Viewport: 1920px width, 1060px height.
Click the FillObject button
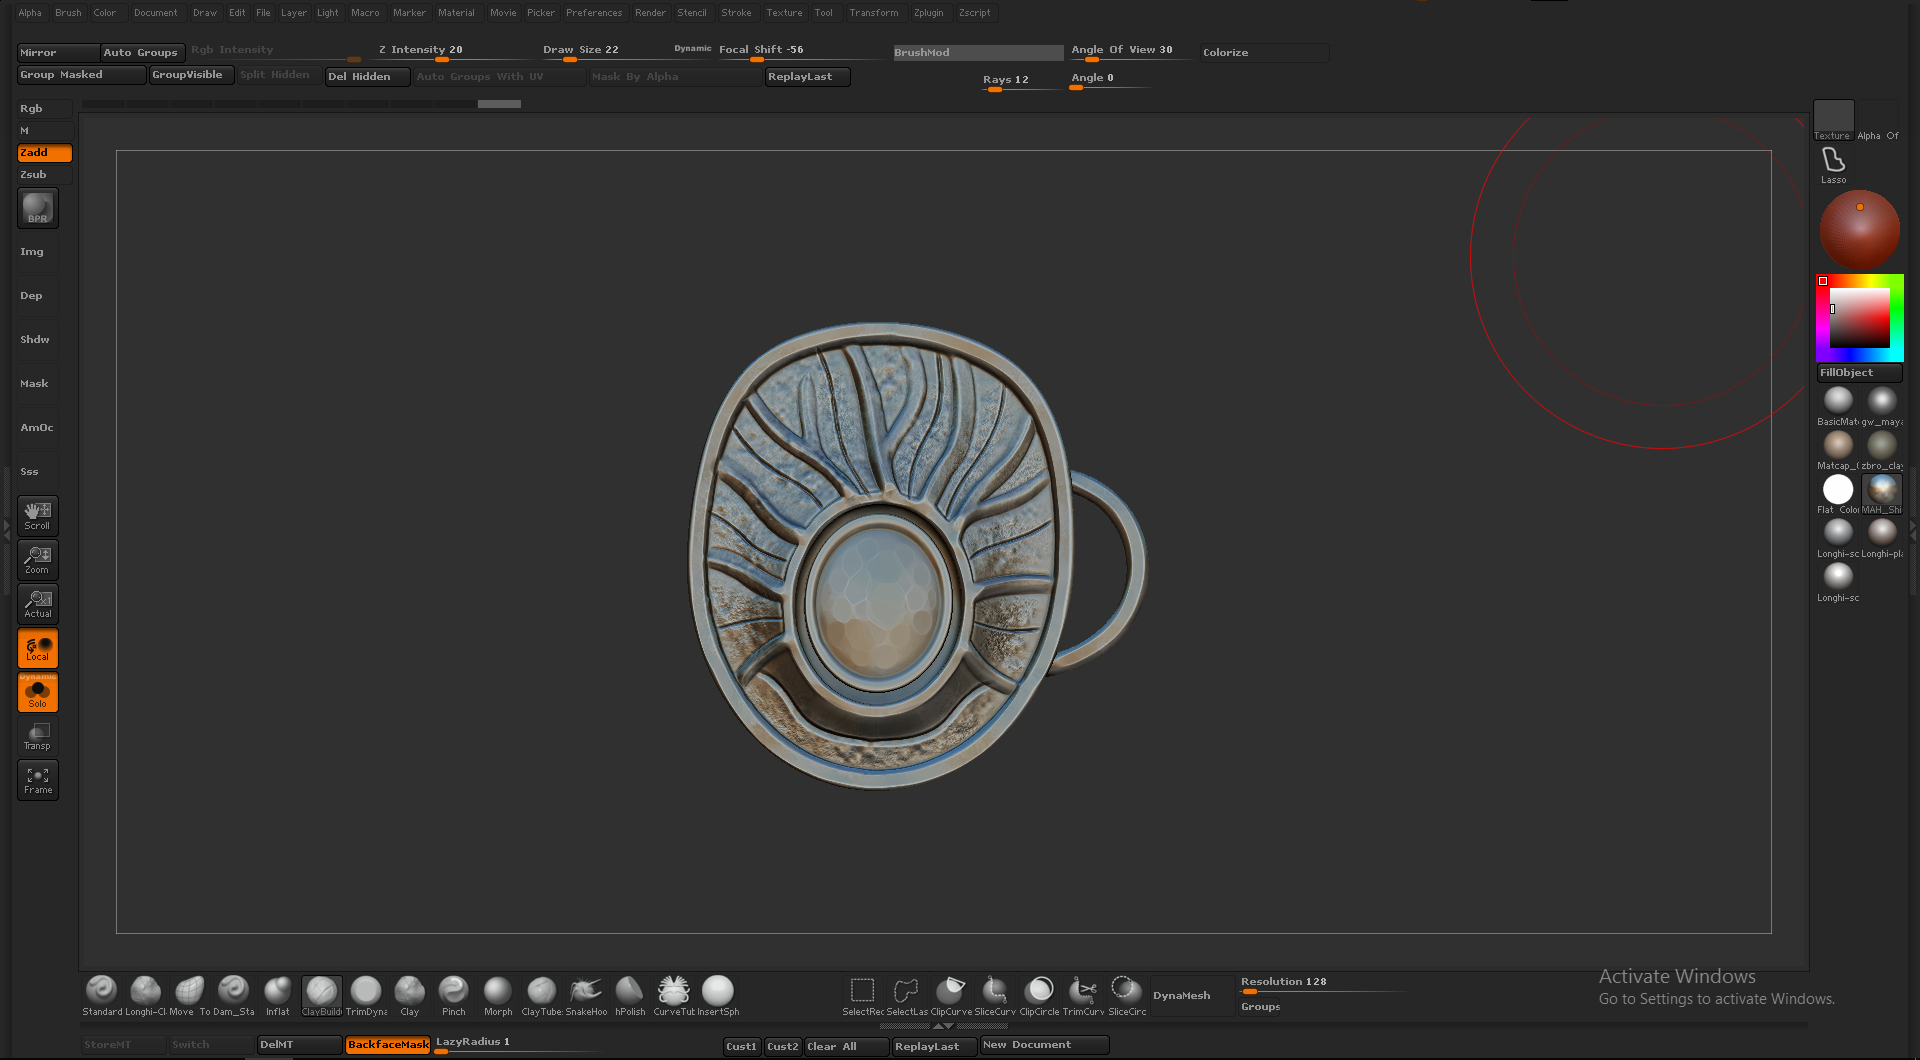[x=1859, y=373]
